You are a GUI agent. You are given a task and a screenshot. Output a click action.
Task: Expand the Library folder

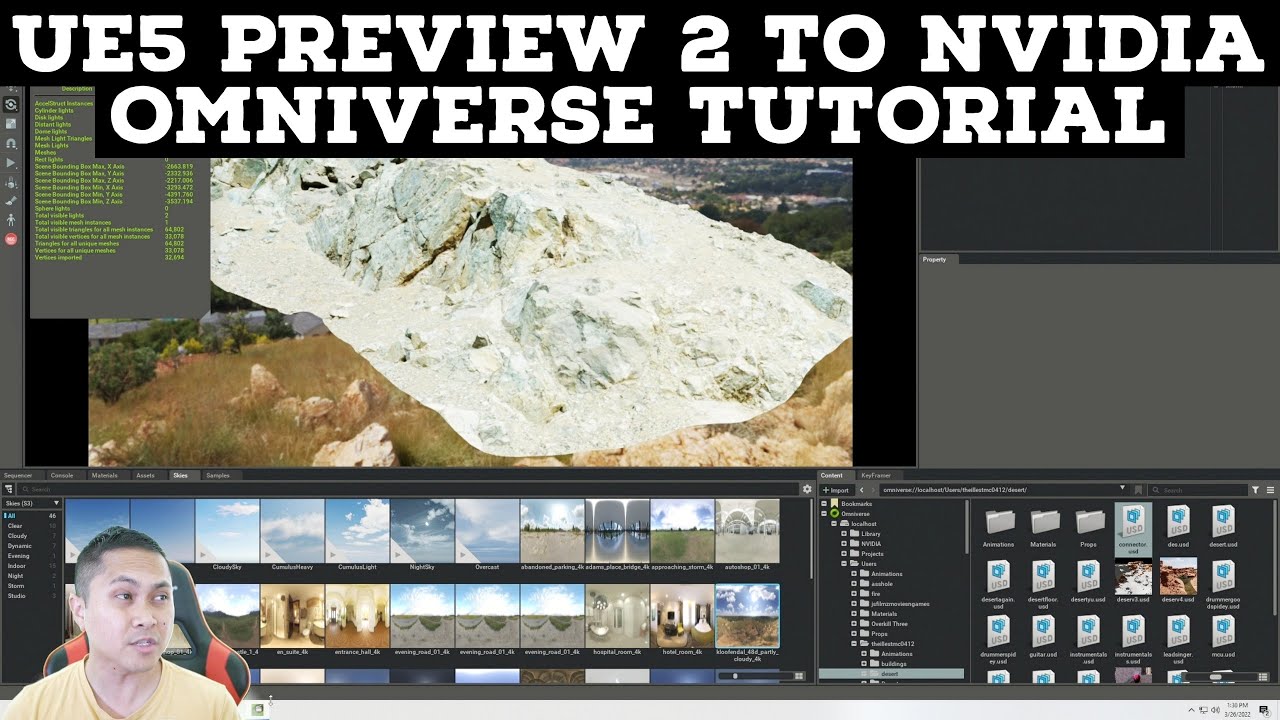pyautogui.click(x=844, y=534)
